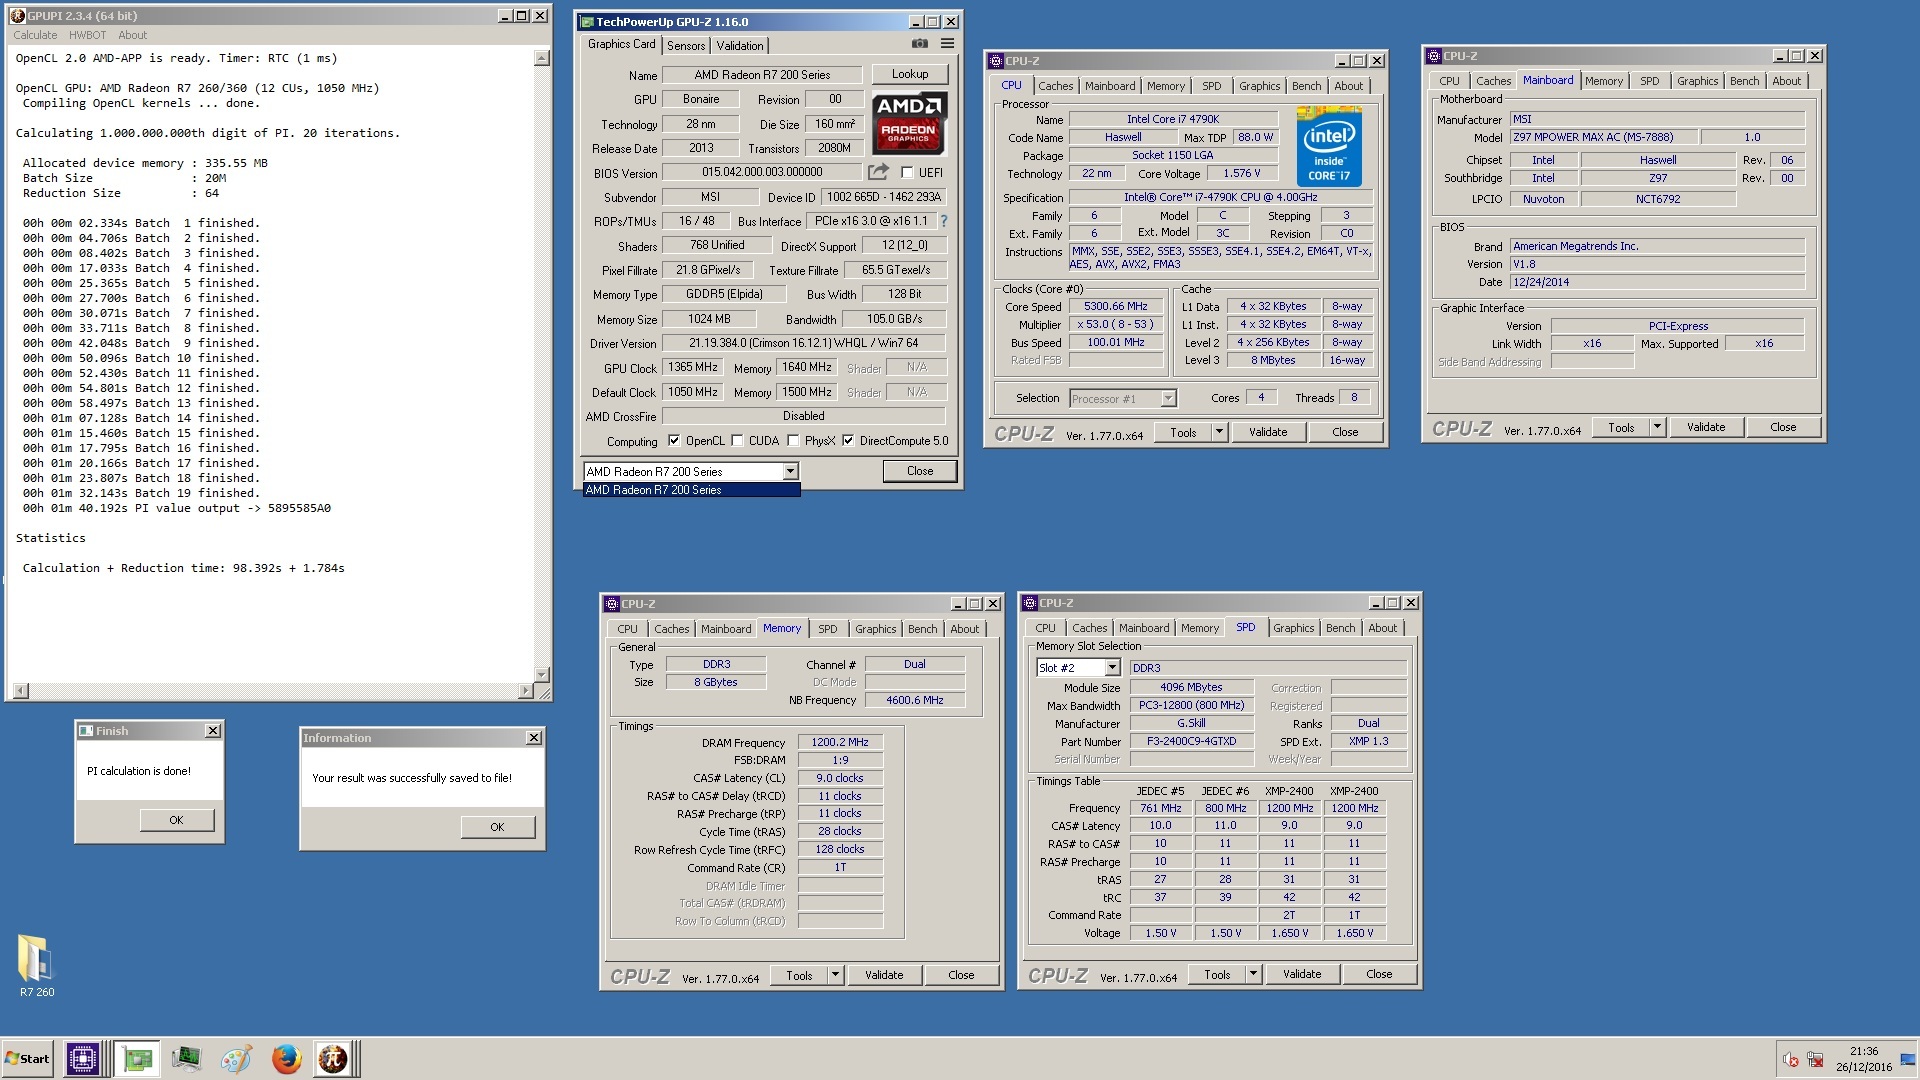Viewport: 1920px width, 1080px height.
Task: Click GPUPI vertical scrollbar down arrow
Action: [542, 675]
